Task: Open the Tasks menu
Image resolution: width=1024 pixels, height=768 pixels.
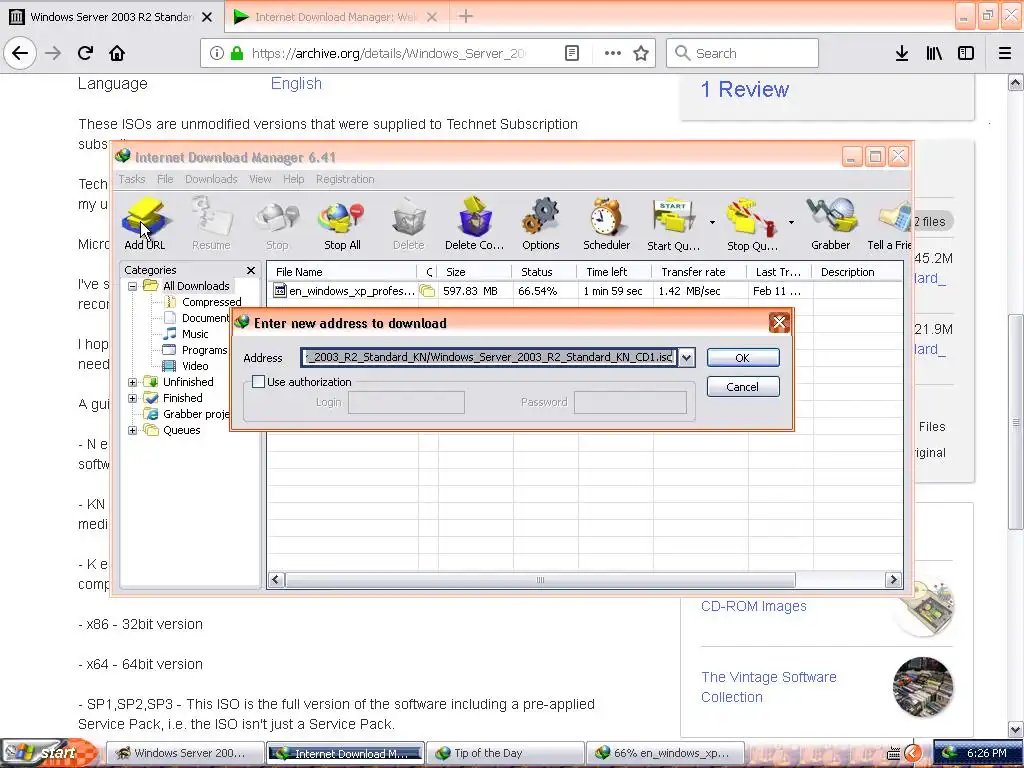Action: pos(132,179)
